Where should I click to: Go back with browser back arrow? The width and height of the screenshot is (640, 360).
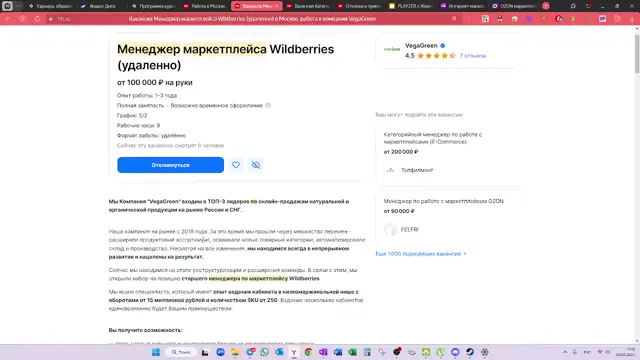click(8, 19)
